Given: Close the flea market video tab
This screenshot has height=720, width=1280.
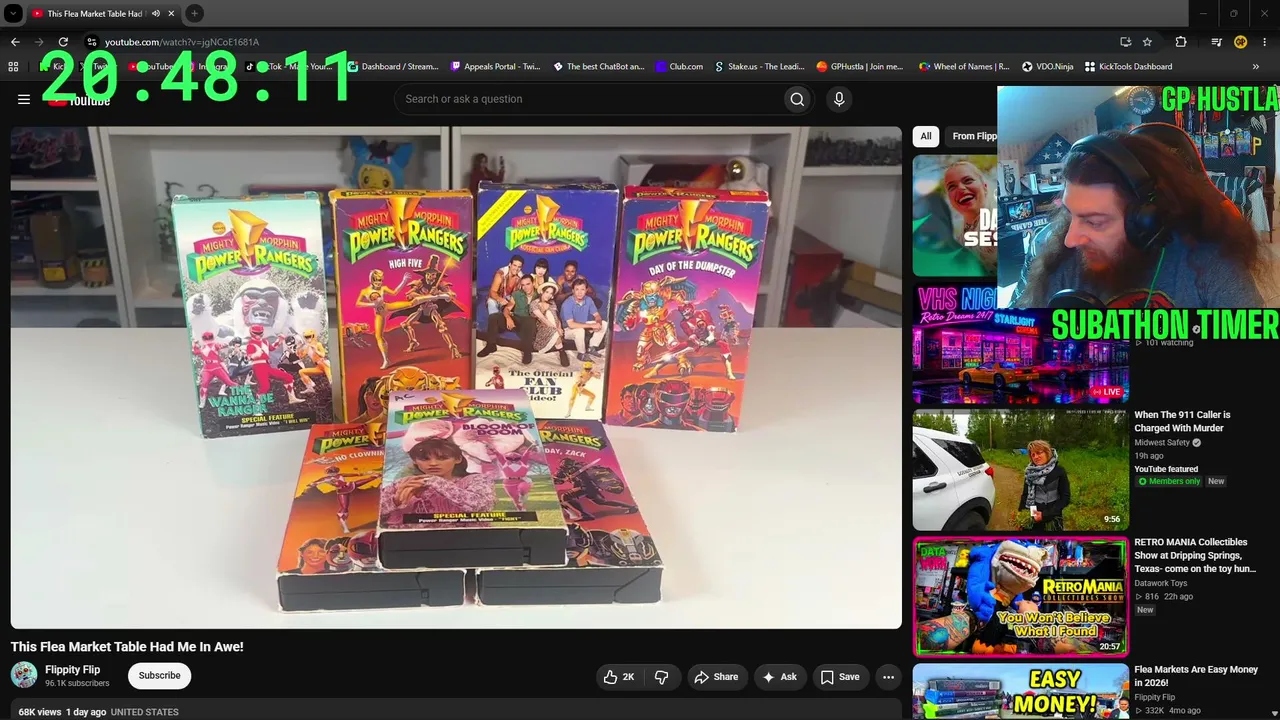Looking at the screenshot, I should pyautogui.click(x=171, y=13).
